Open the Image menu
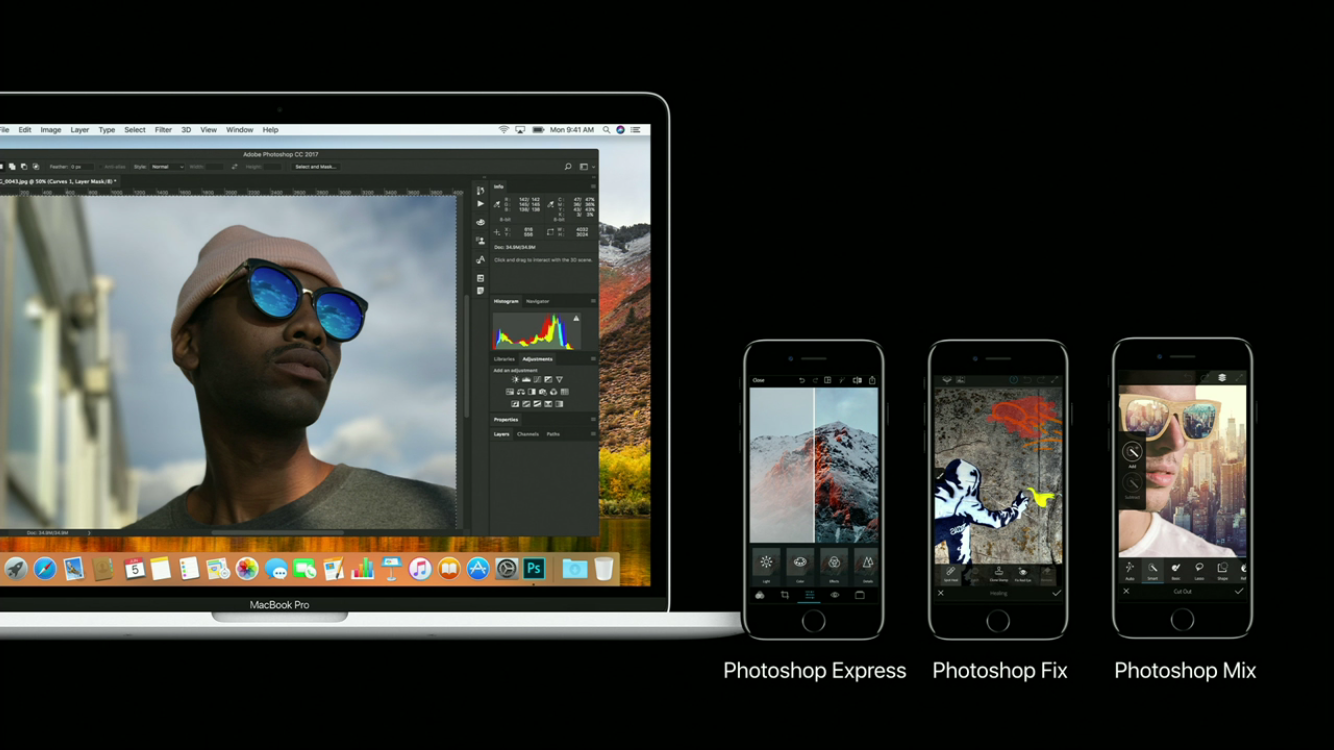Image resolution: width=1334 pixels, height=750 pixels. 51,130
